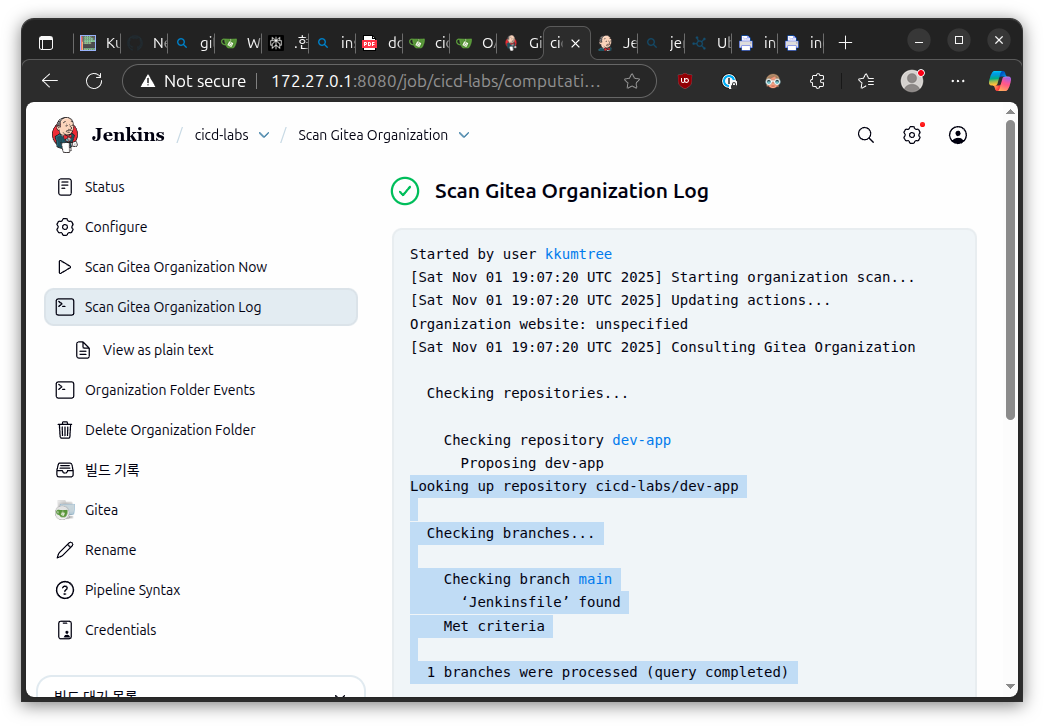Open Jenkins user account icon in header
Viewport: 1044px width, 726px height.
(x=957, y=135)
